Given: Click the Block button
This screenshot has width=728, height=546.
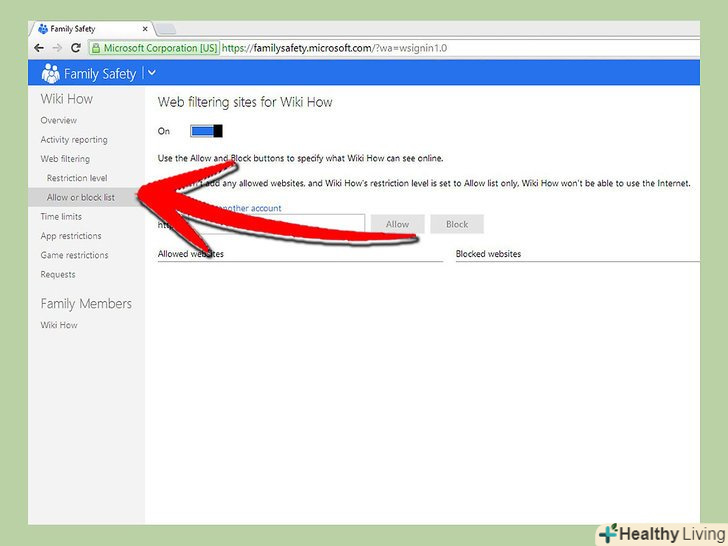Looking at the screenshot, I should [457, 224].
